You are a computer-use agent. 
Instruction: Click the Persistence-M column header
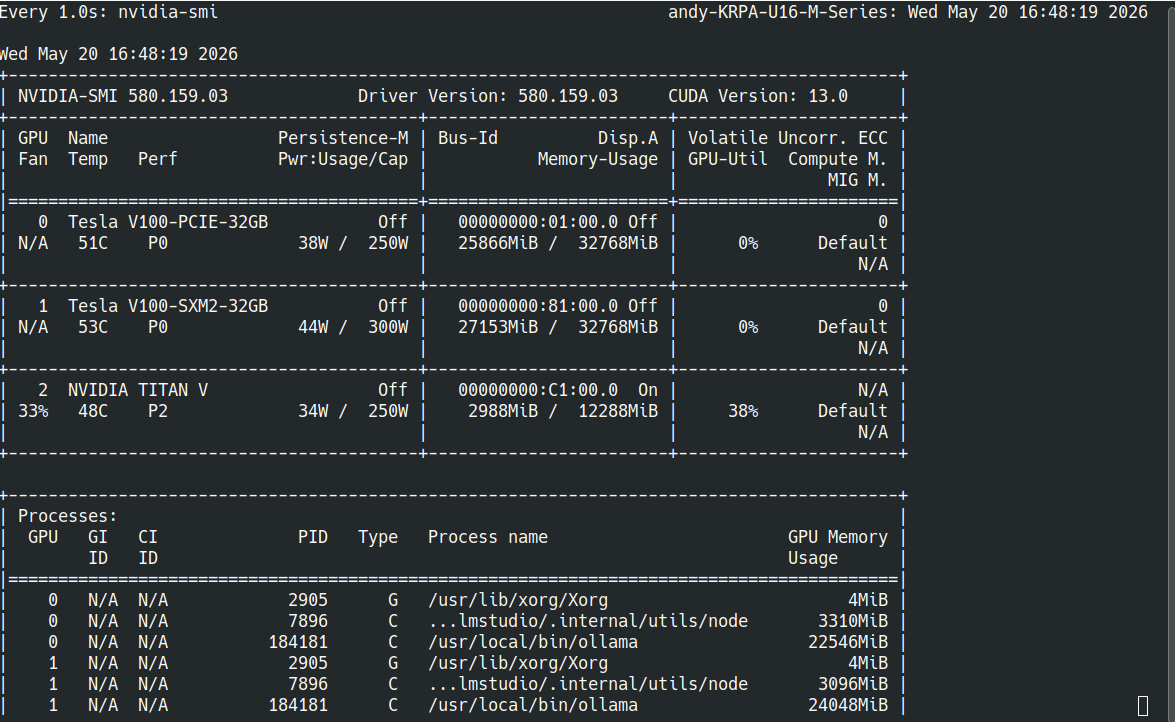click(343, 138)
